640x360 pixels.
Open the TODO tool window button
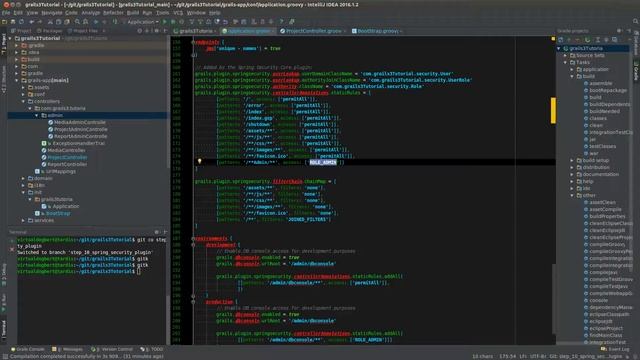coord(151,349)
